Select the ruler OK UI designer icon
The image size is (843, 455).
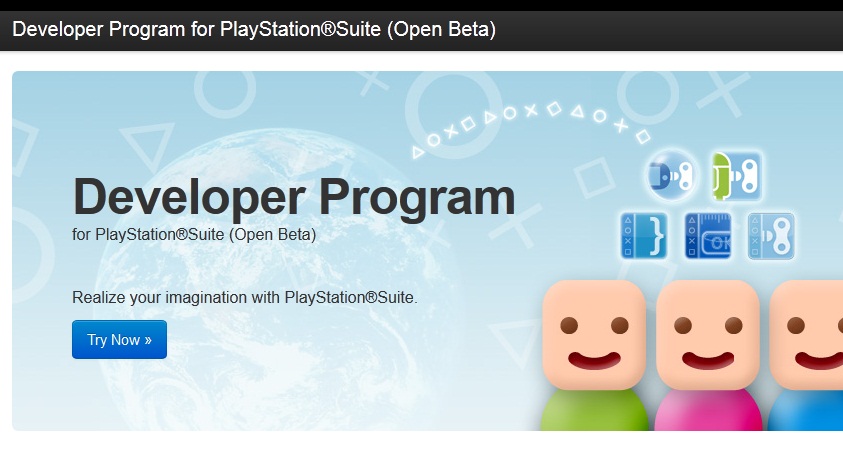pyautogui.click(x=708, y=236)
